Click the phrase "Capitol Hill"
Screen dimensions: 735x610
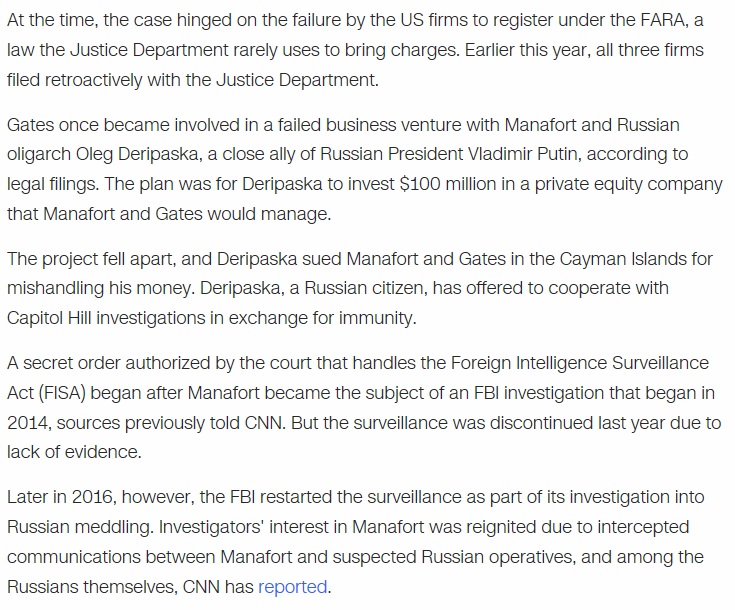[x=50, y=318]
